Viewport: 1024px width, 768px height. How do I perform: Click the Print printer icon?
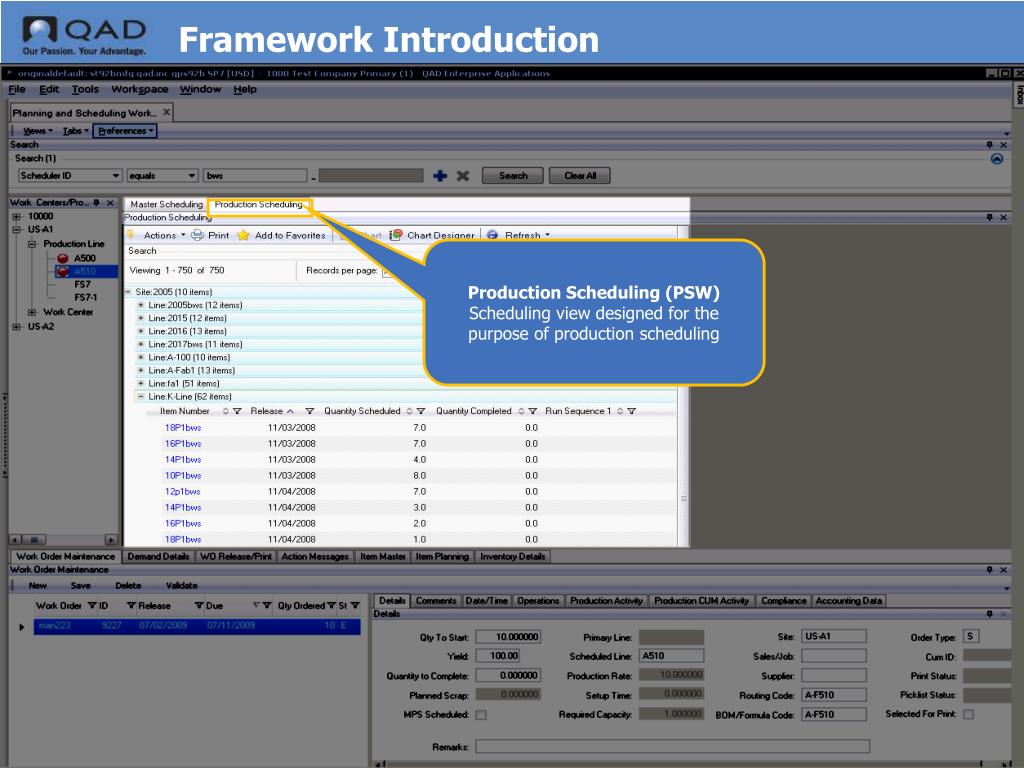pos(197,235)
